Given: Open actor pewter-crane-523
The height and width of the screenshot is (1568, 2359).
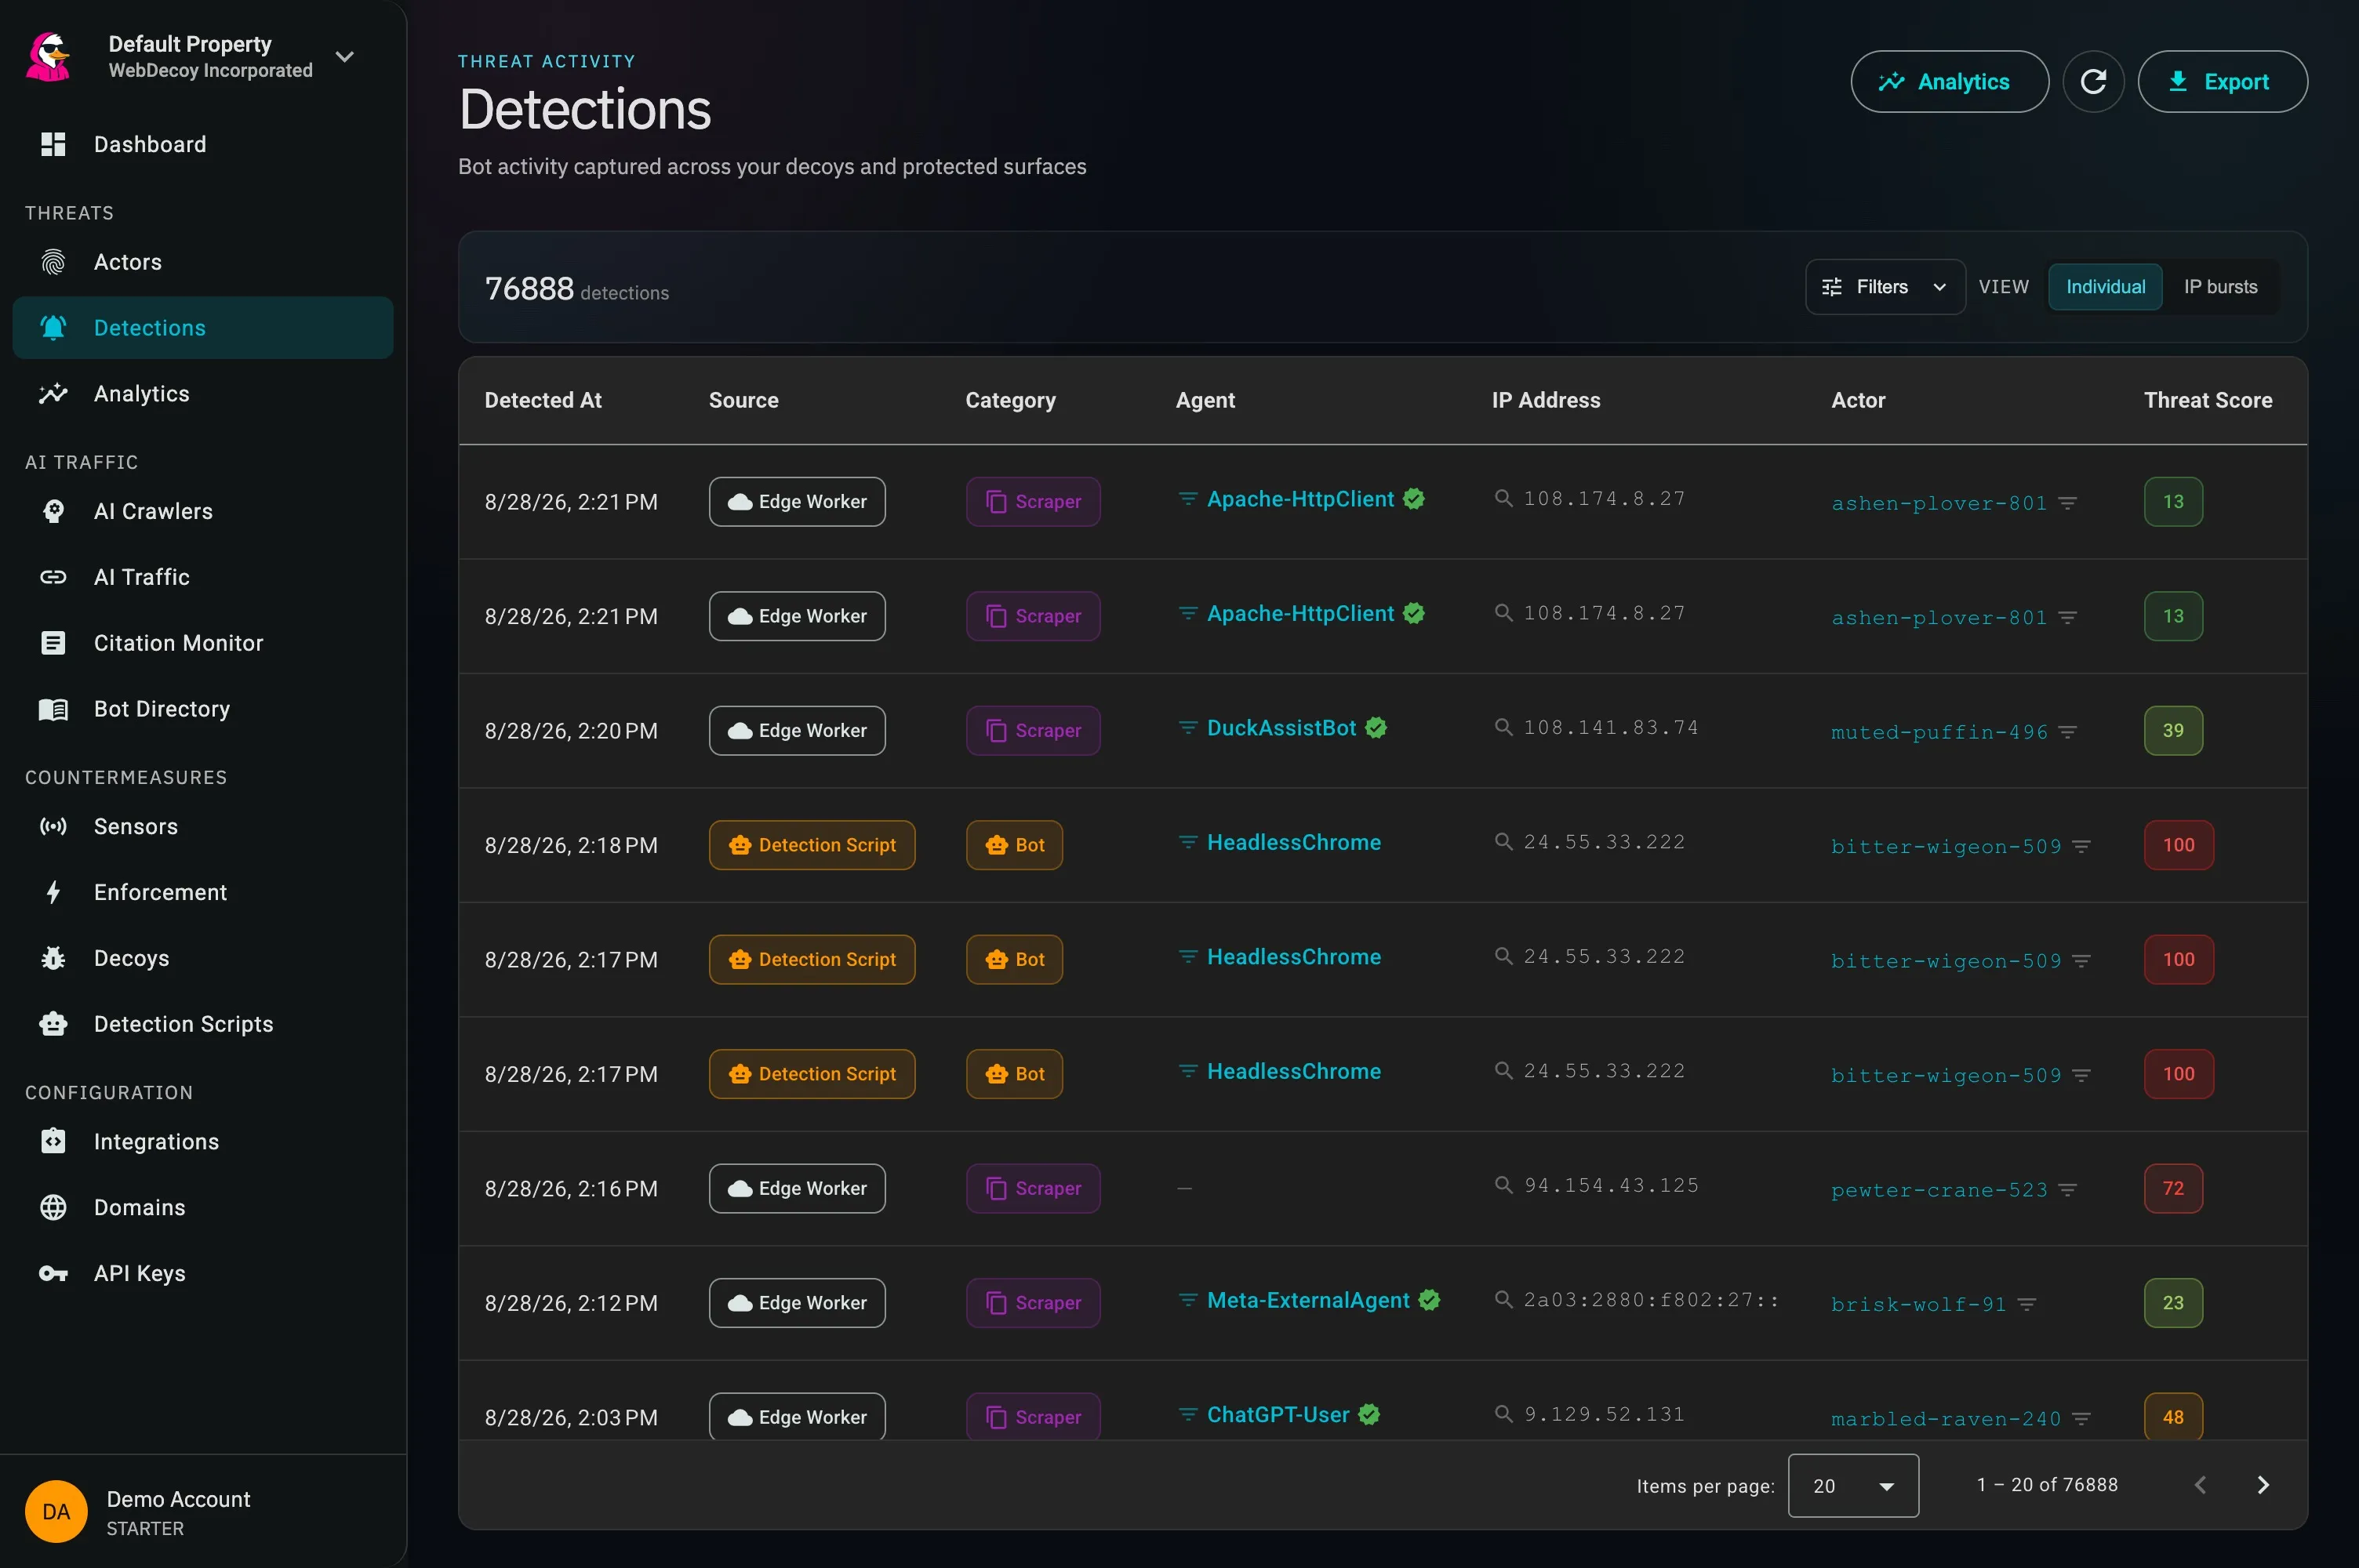Looking at the screenshot, I should pos(1939,1191).
